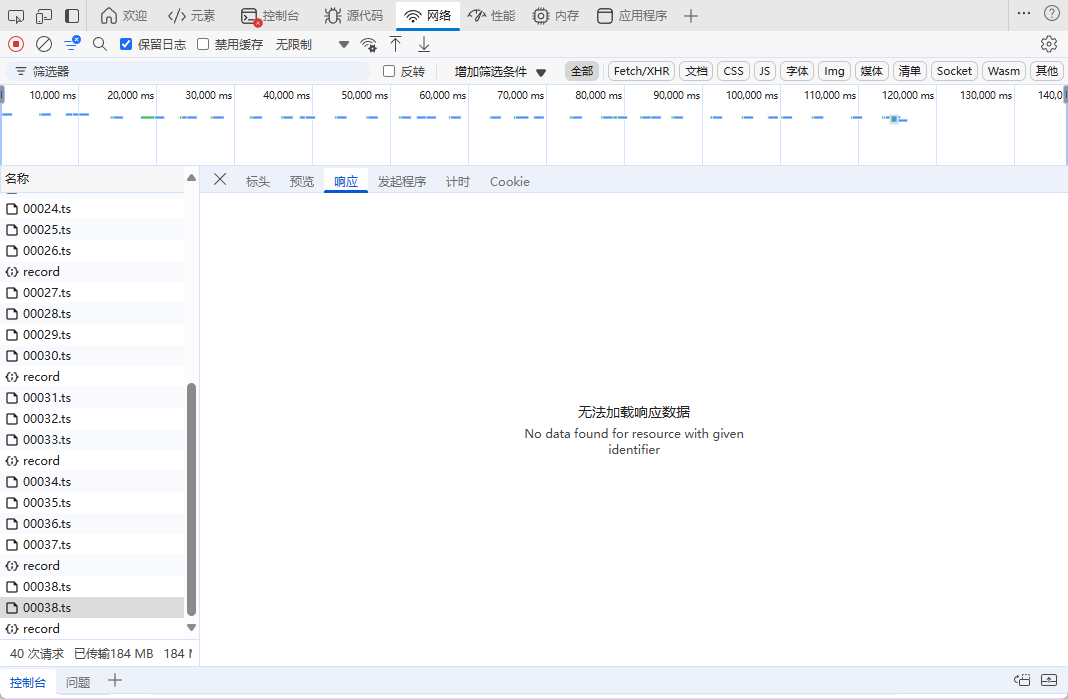Click the throttling dropdown arrow
This screenshot has width=1068, height=699.
tap(344, 45)
